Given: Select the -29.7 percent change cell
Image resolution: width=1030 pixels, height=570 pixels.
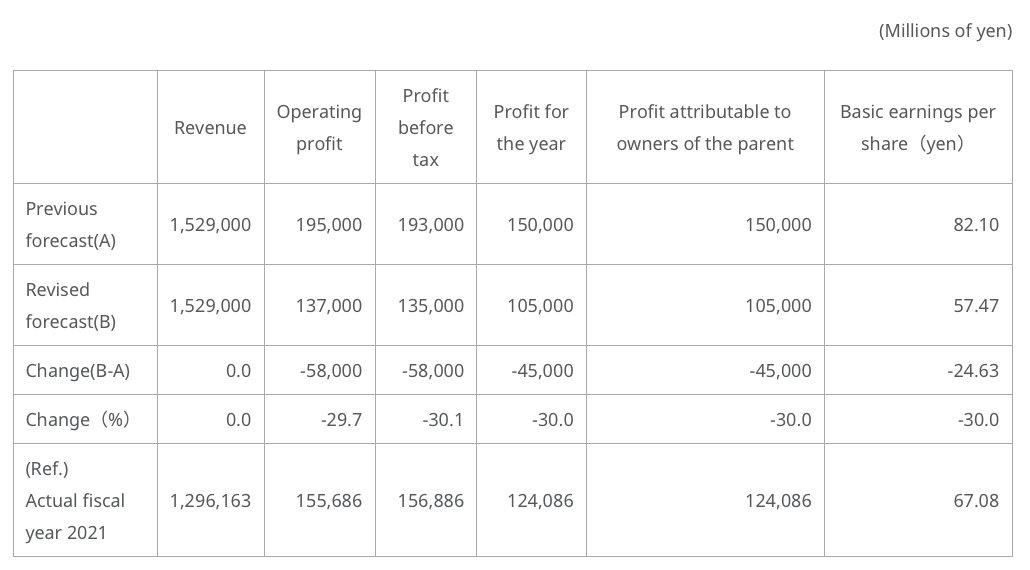Looking at the screenshot, I should 342,419.
